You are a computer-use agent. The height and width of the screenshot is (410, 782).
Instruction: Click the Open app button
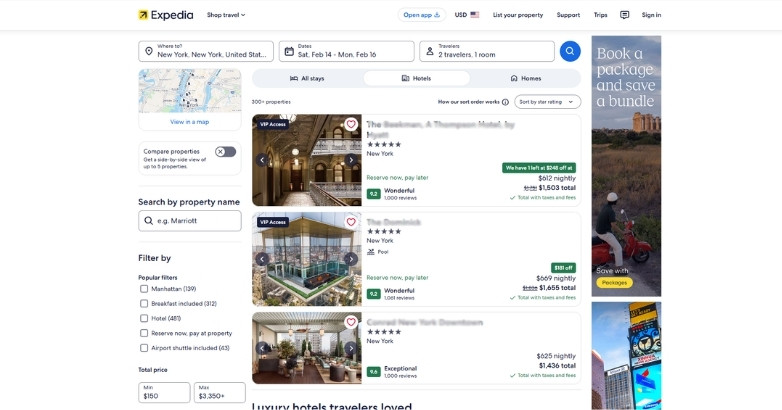coord(421,15)
